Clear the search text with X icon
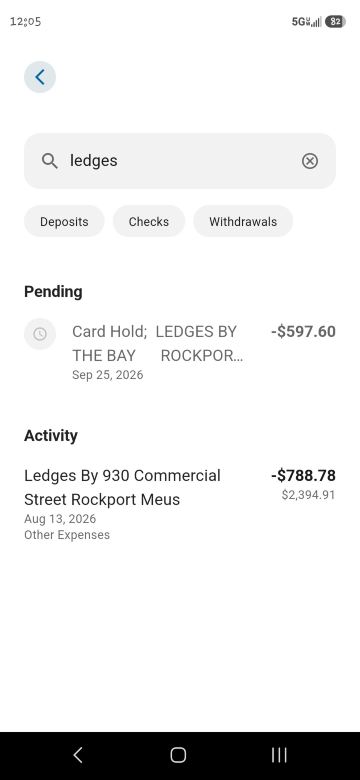Viewport: 360px width, 780px height. 310,161
